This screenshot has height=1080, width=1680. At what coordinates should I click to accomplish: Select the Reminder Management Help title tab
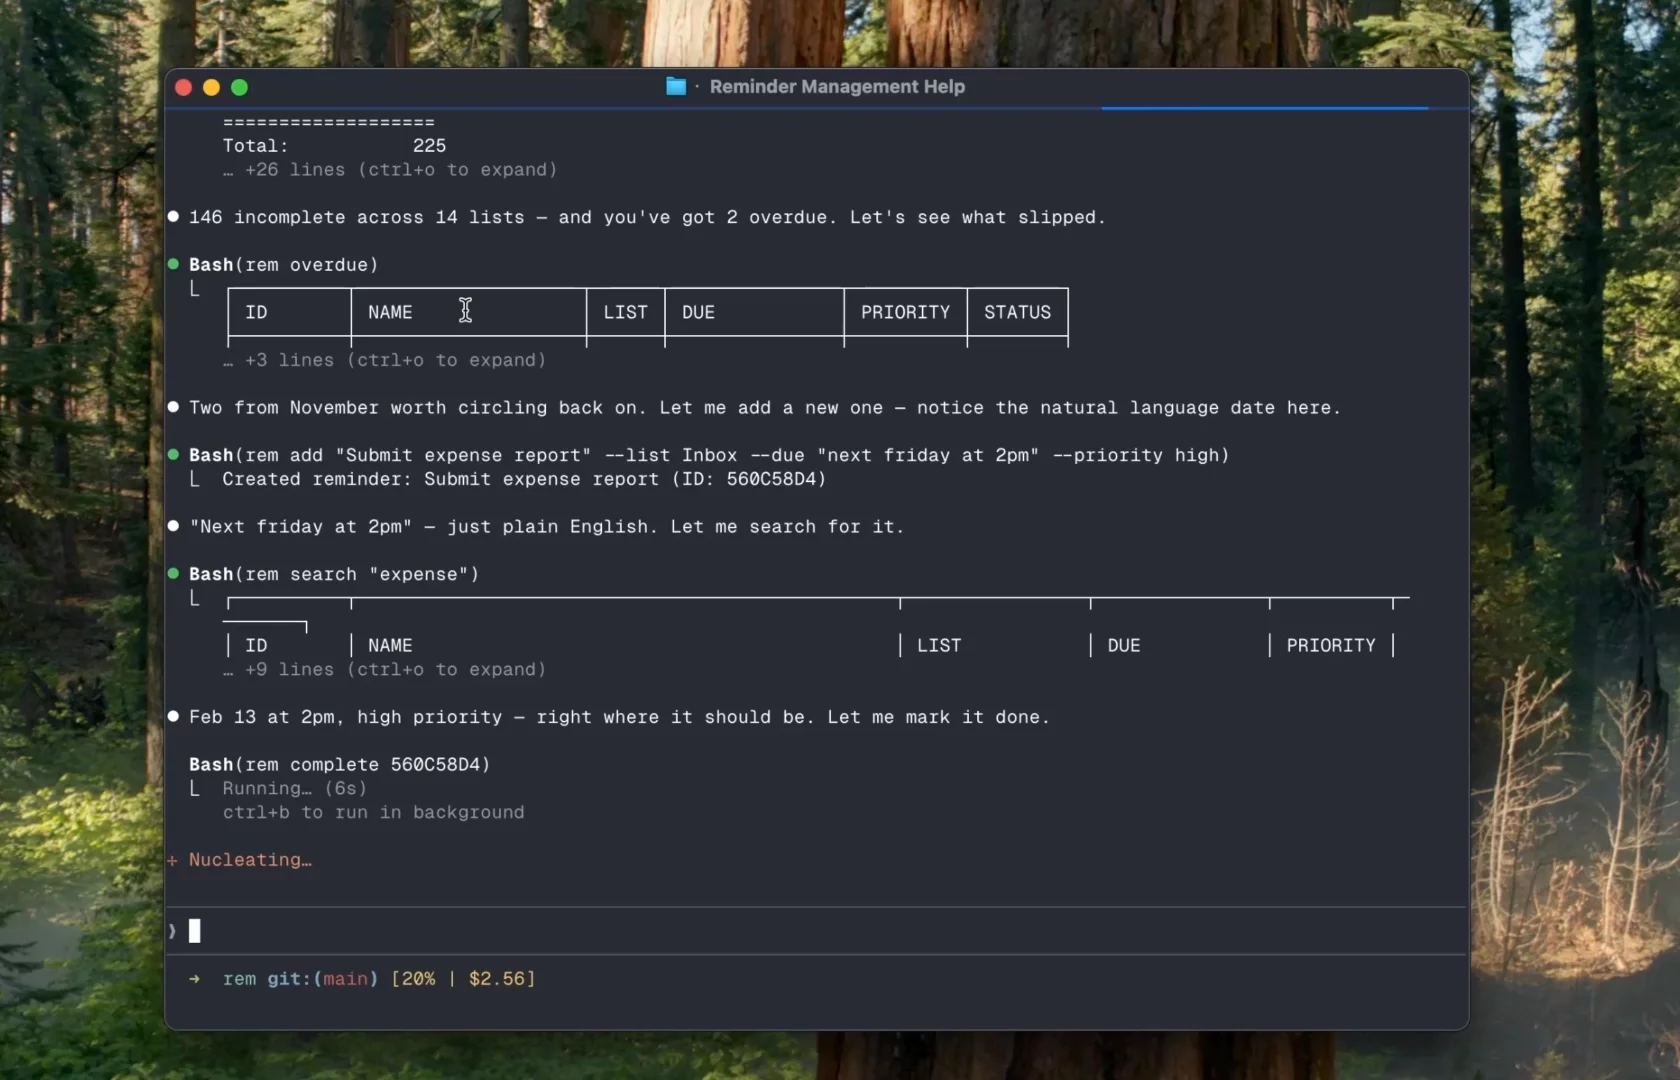coord(836,86)
